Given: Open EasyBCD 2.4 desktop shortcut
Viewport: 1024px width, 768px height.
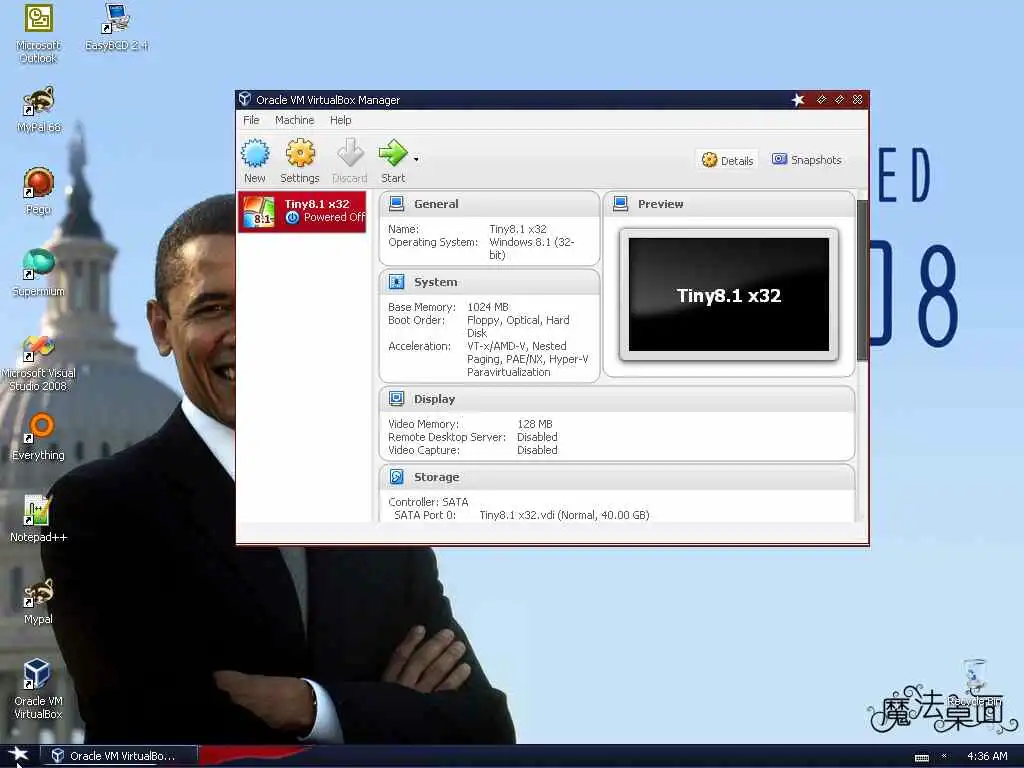Looking at the screenshot, I should tap(116, 27).
